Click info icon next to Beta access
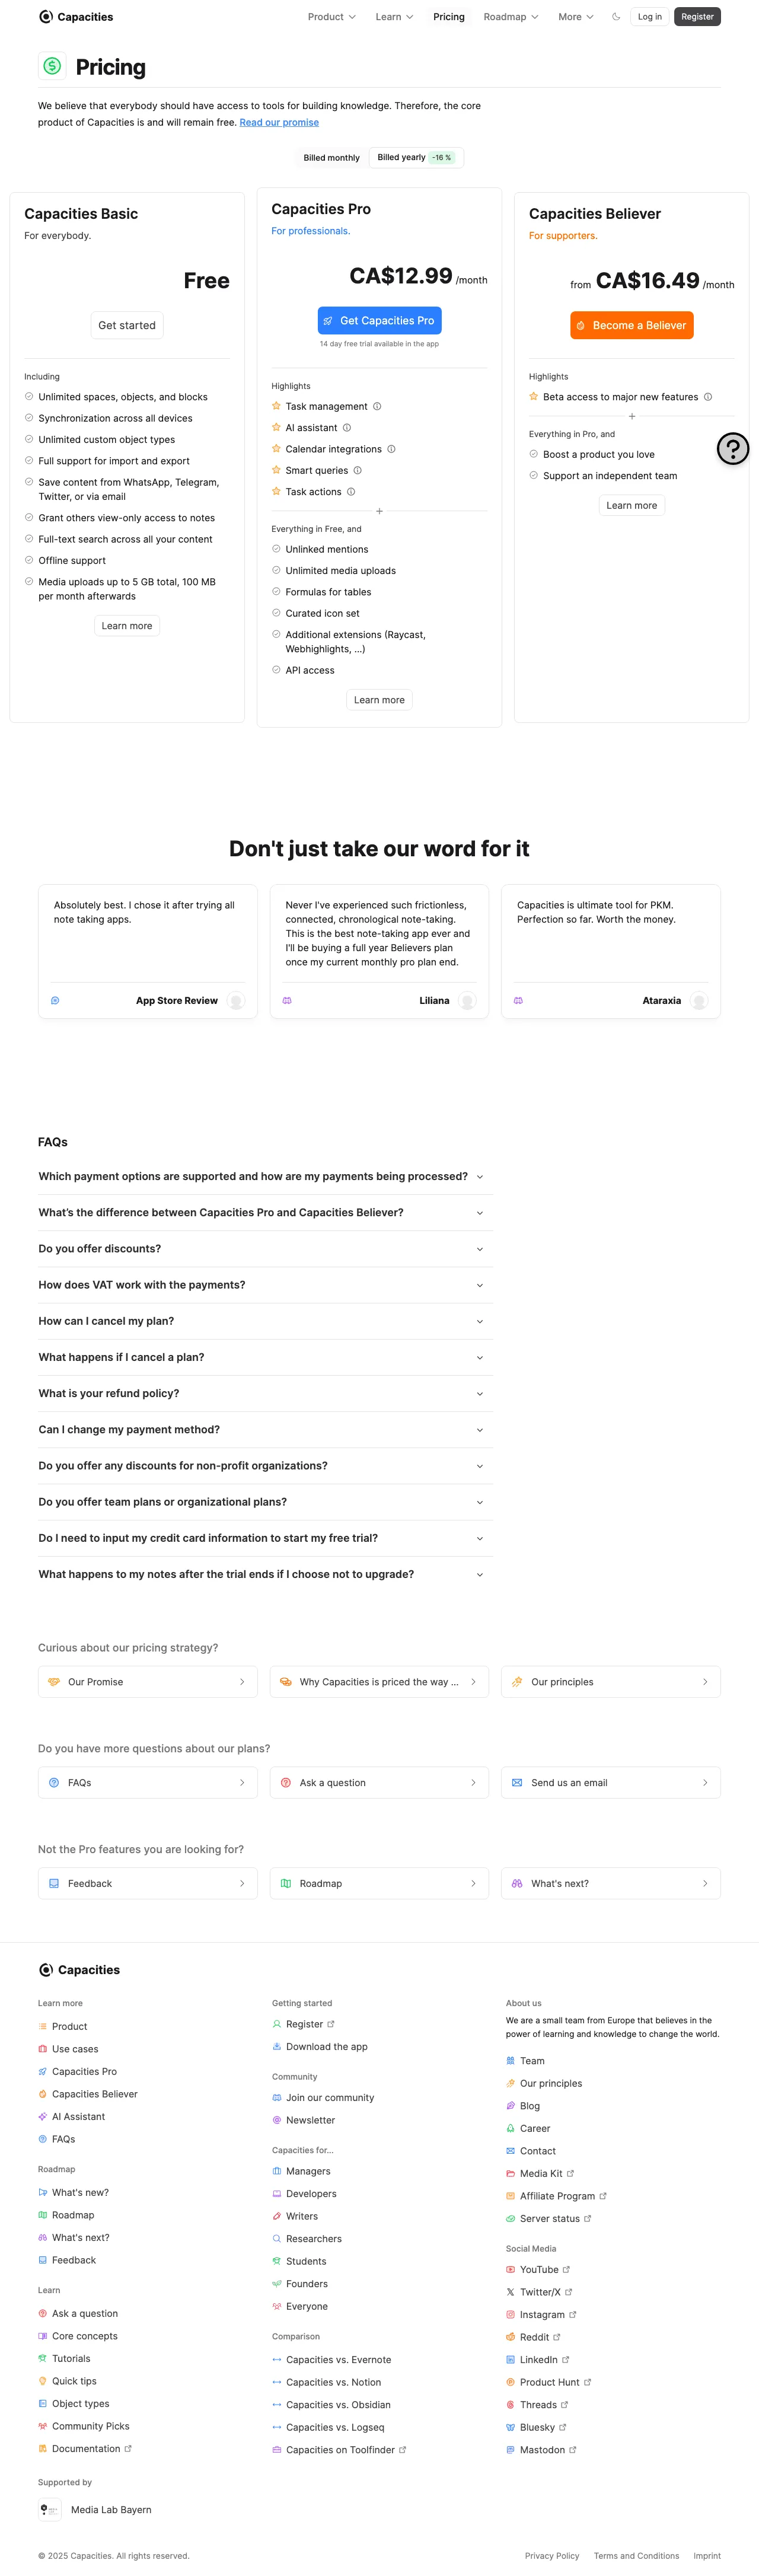Viewport: 759px width, 2576px height. coord(708,397)
